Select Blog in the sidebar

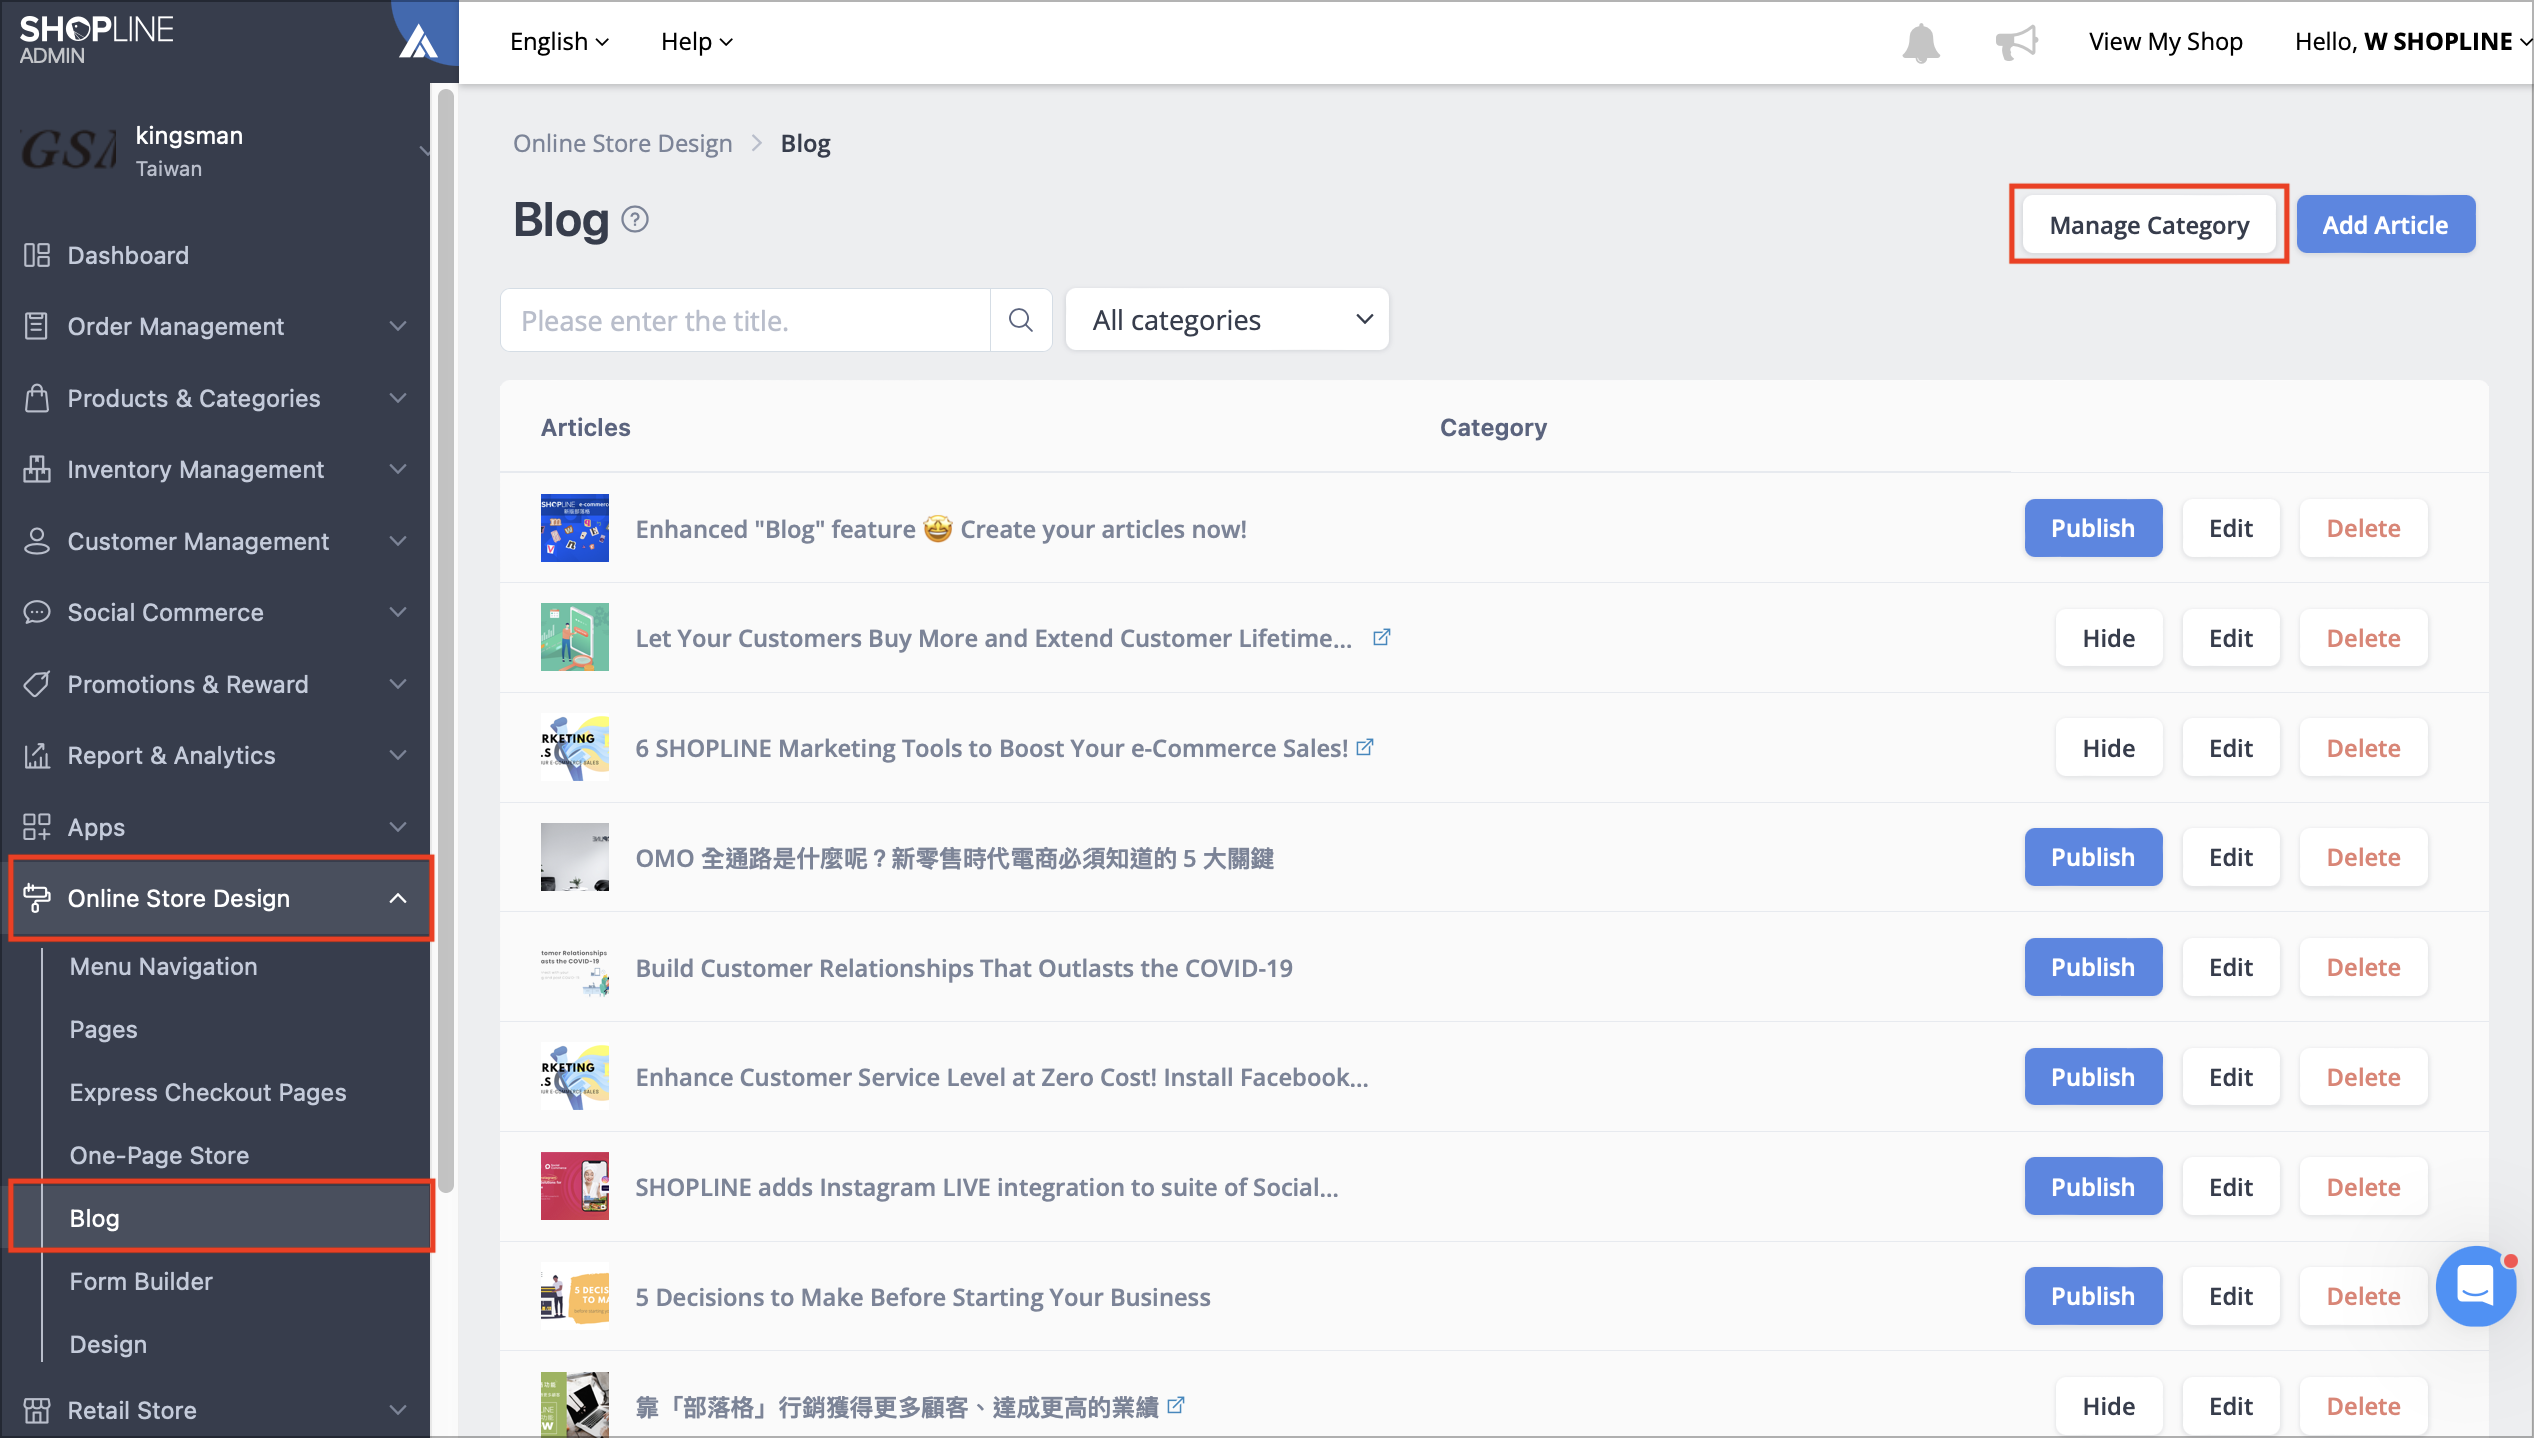coord(222,1218)
